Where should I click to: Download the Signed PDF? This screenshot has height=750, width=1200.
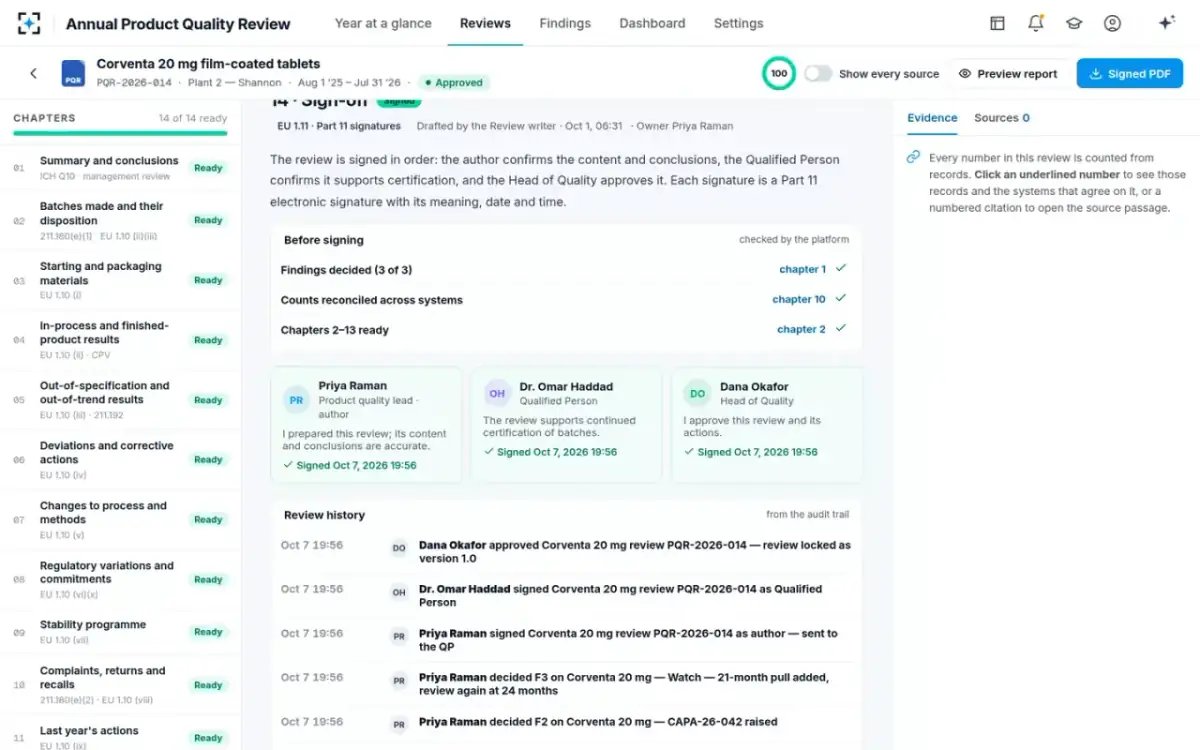(1130, 73)
